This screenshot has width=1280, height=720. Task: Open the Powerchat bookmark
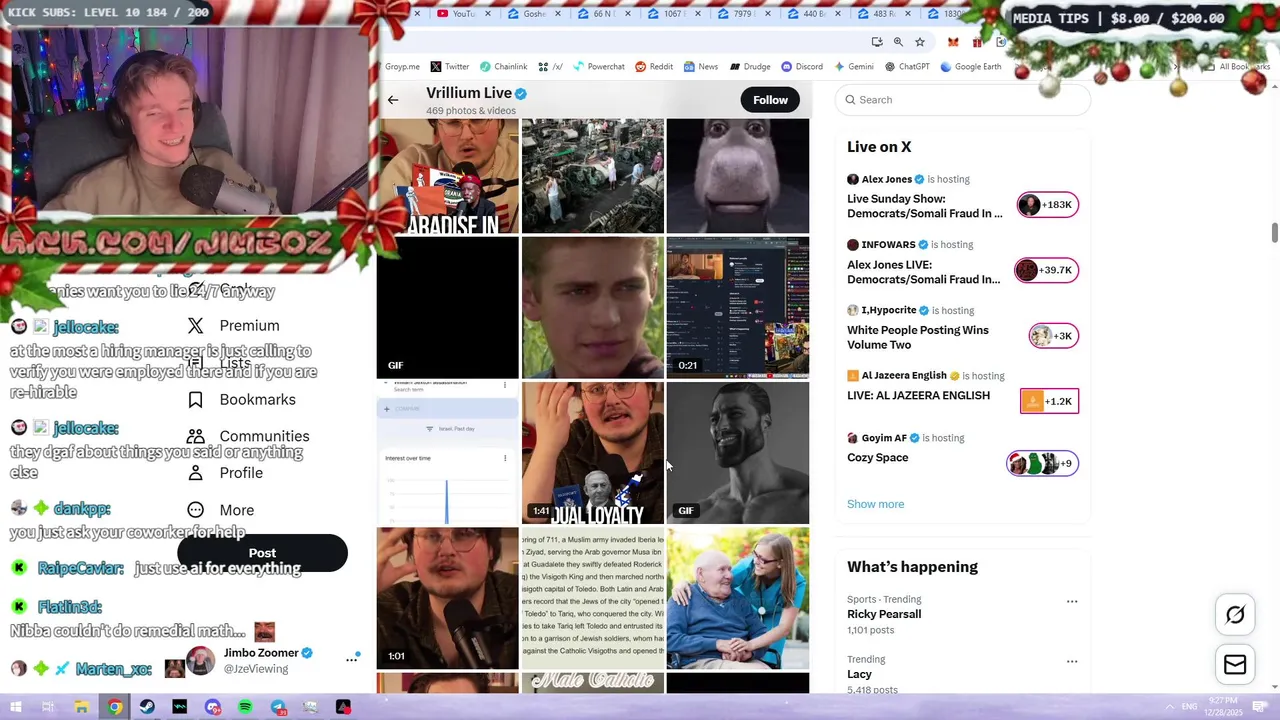[x=598, y=67]
